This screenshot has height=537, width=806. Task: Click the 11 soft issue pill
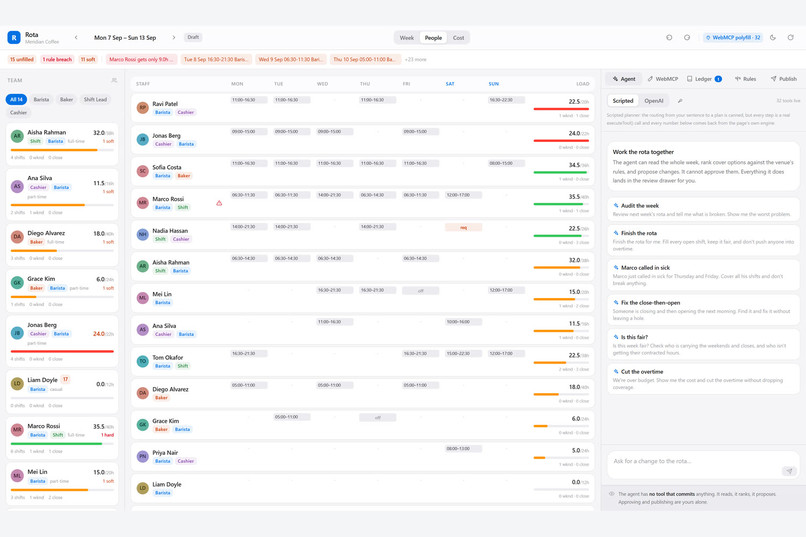tap(88, 60)
